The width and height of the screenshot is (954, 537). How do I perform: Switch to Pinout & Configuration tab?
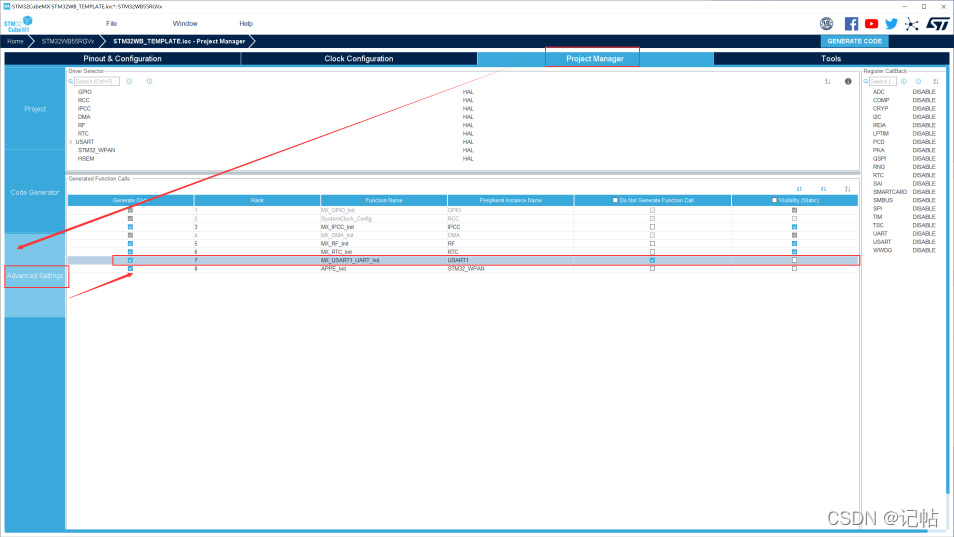pos(122,59)
